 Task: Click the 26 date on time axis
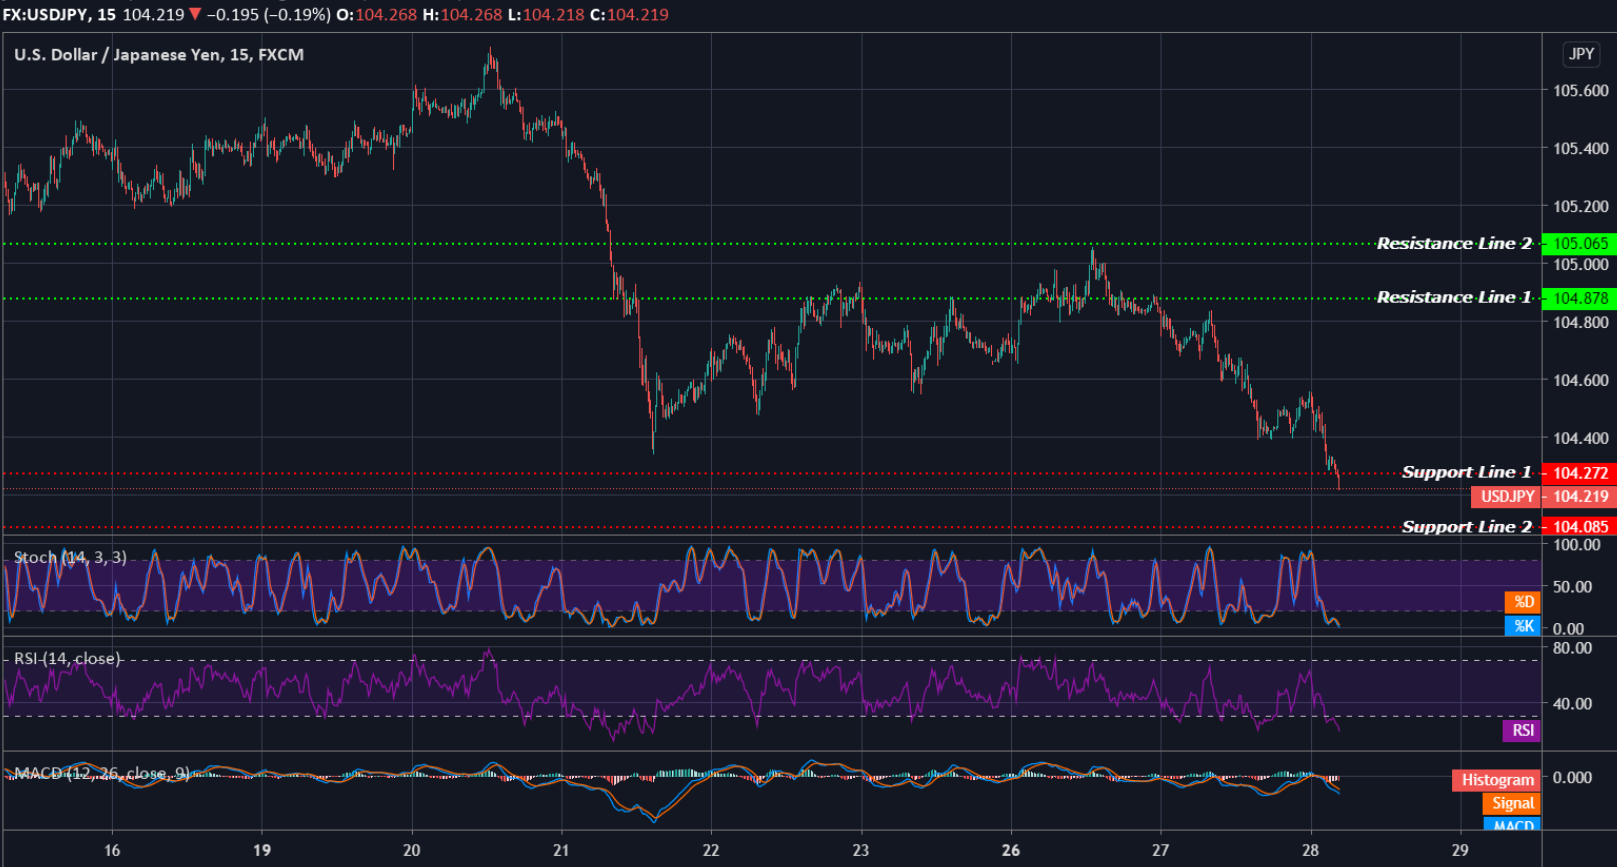point(1011,851)
